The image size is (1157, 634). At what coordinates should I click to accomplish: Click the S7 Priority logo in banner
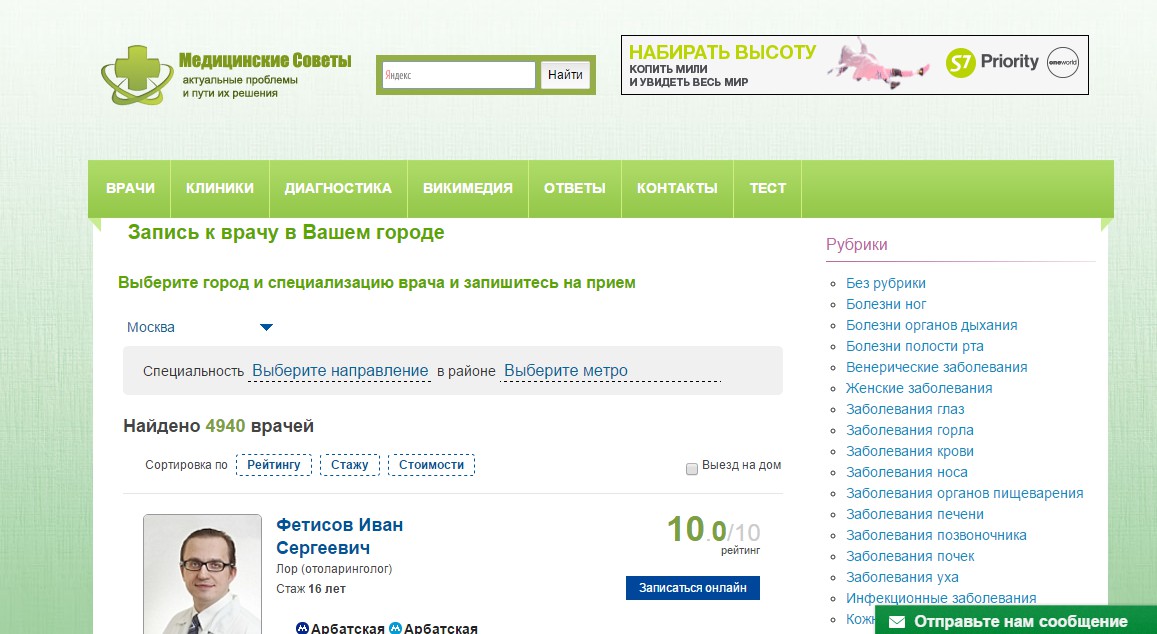click(992, 63)
